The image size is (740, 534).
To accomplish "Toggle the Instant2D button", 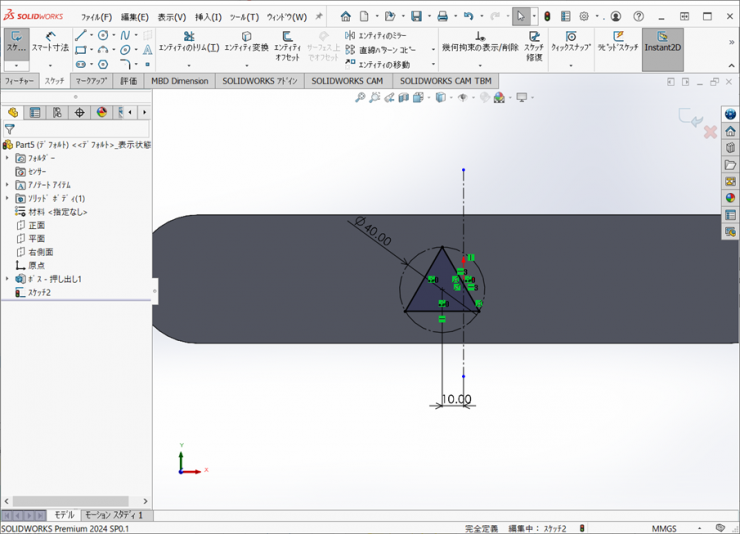I will tap(662, 41).
